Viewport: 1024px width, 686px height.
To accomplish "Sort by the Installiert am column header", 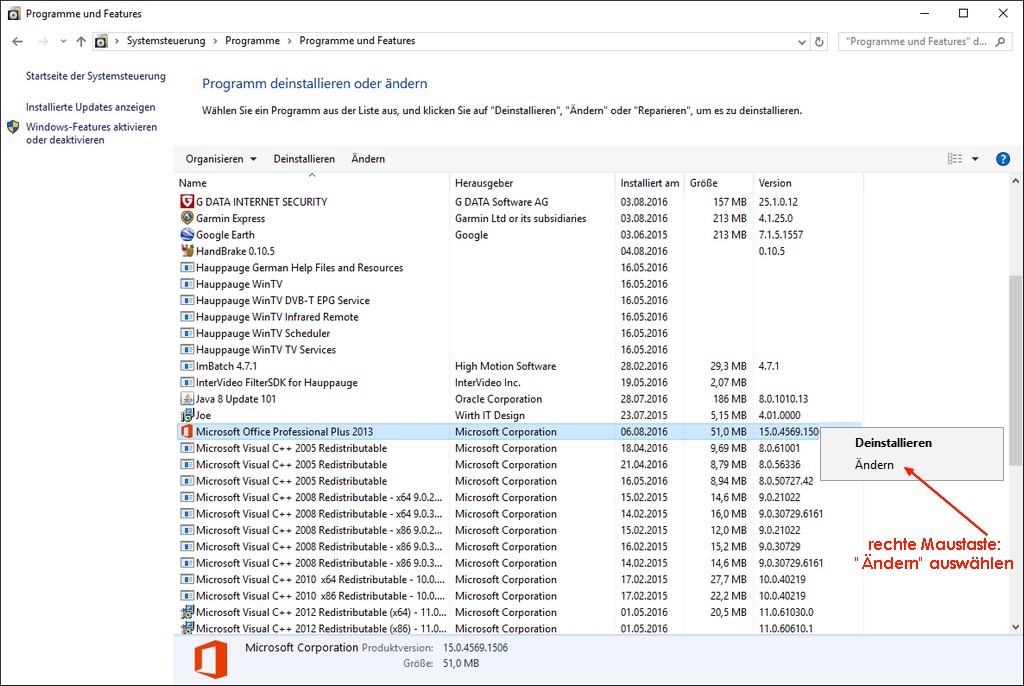I will [650, 183].
